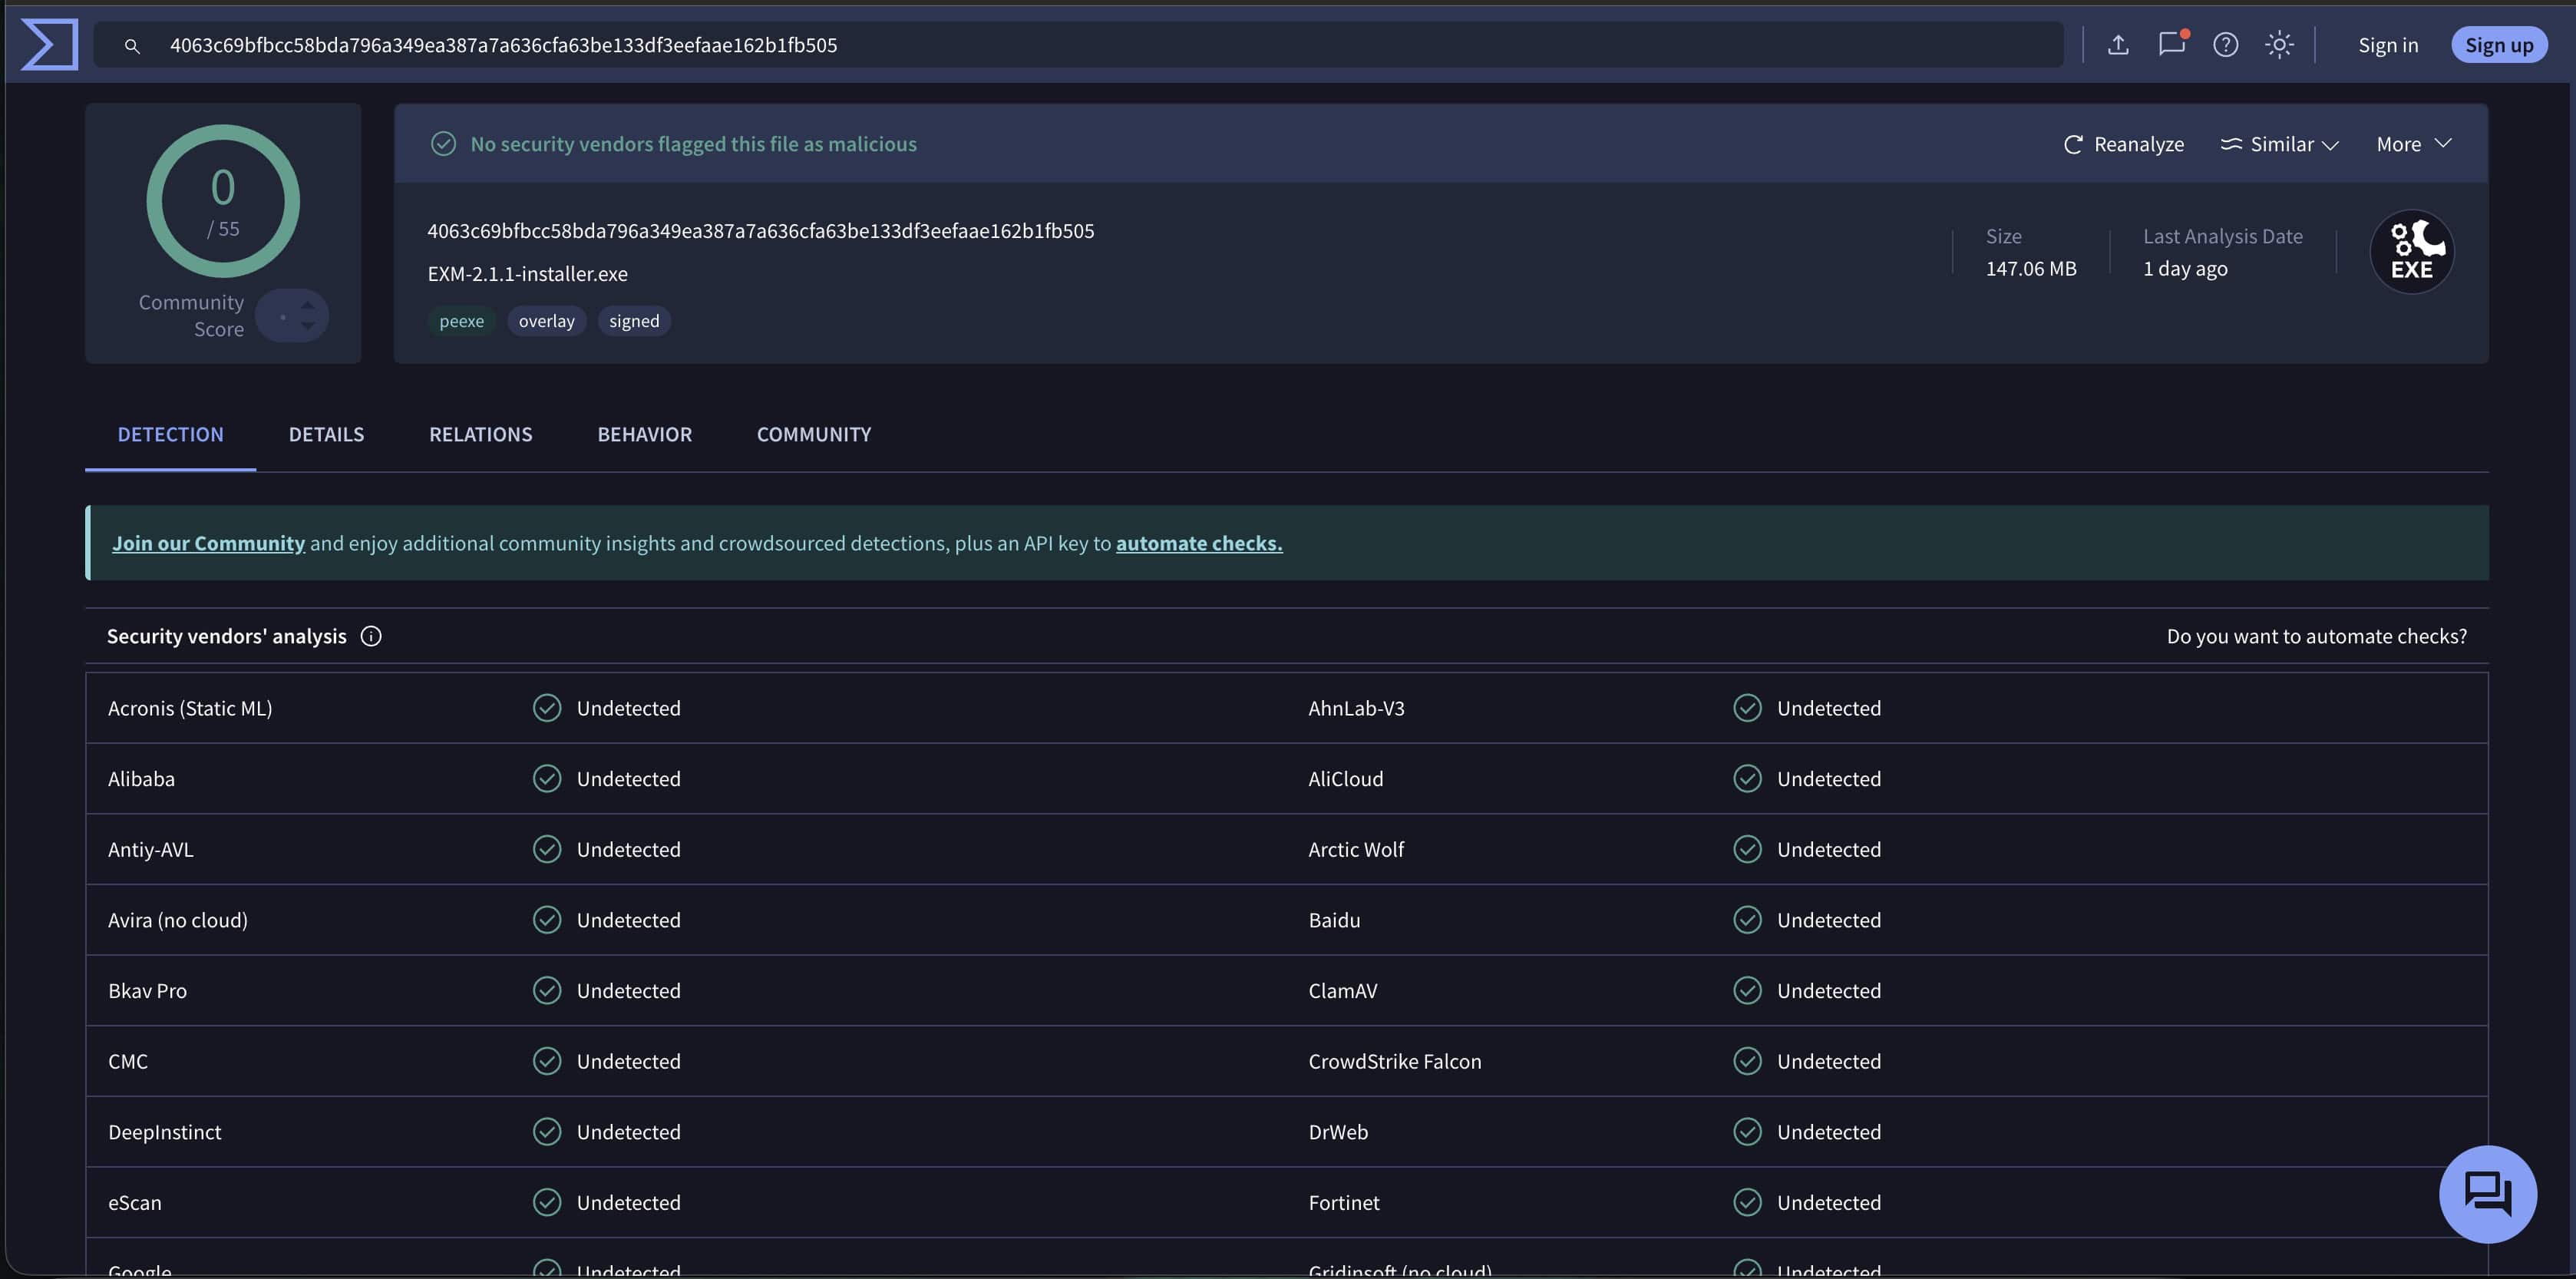Click the check icon in the CMC row
The width and height of the screenshot is (2576, 1279).
pos(547,1061)
